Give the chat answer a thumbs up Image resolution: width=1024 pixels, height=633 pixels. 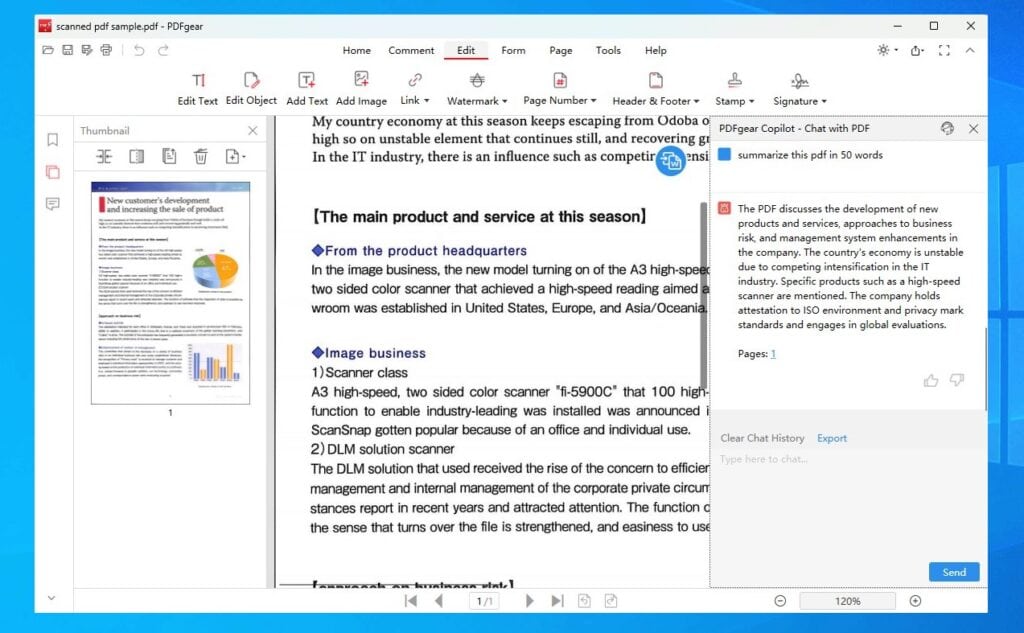click(x=931, y=380)
